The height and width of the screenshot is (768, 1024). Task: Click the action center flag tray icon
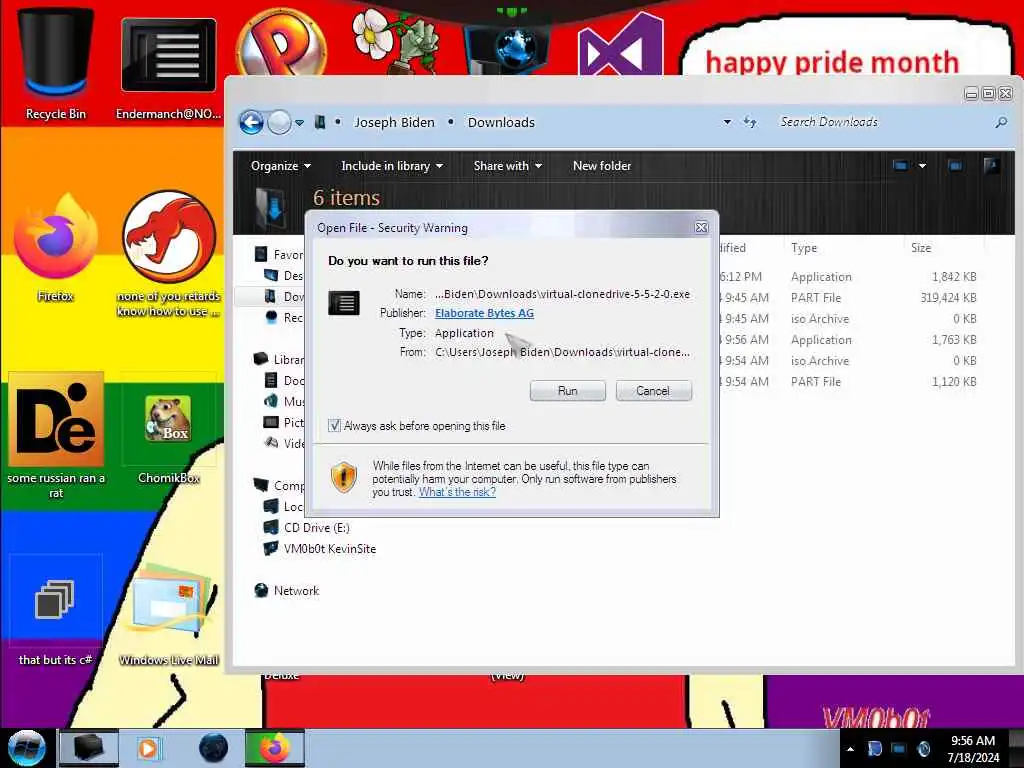click(874, 749)
